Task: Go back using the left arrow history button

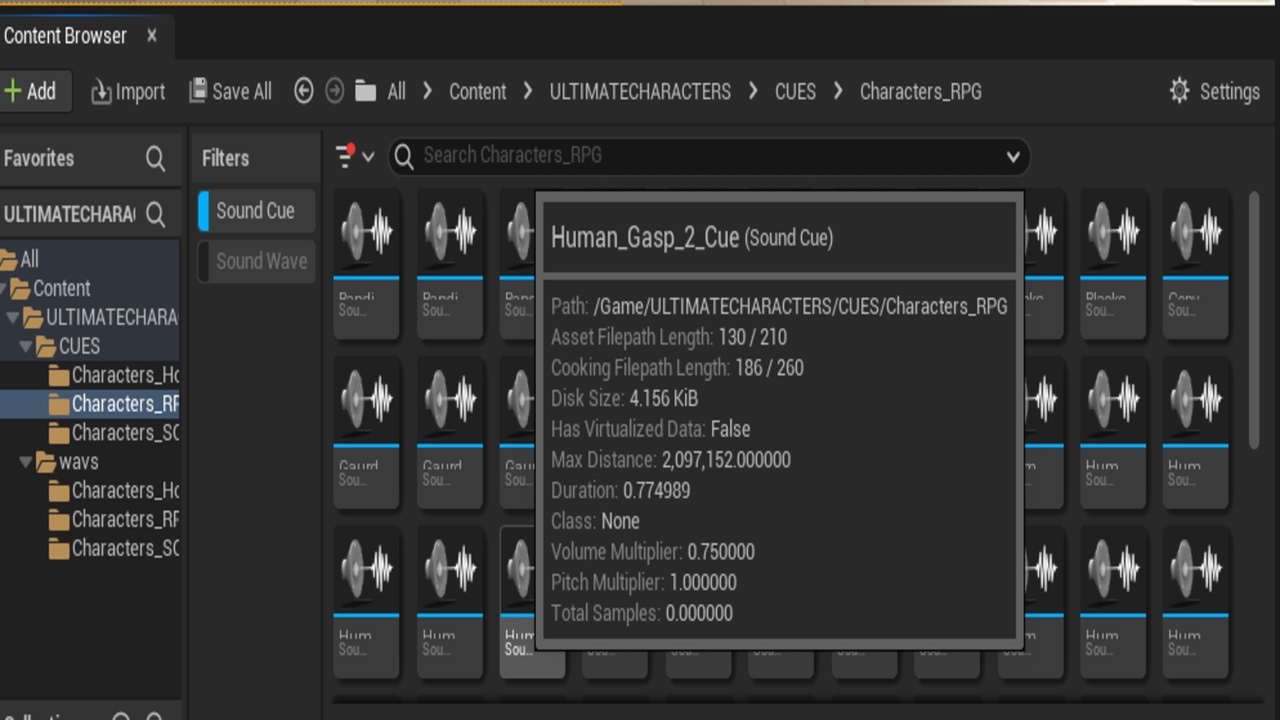Action: [304, 91]
